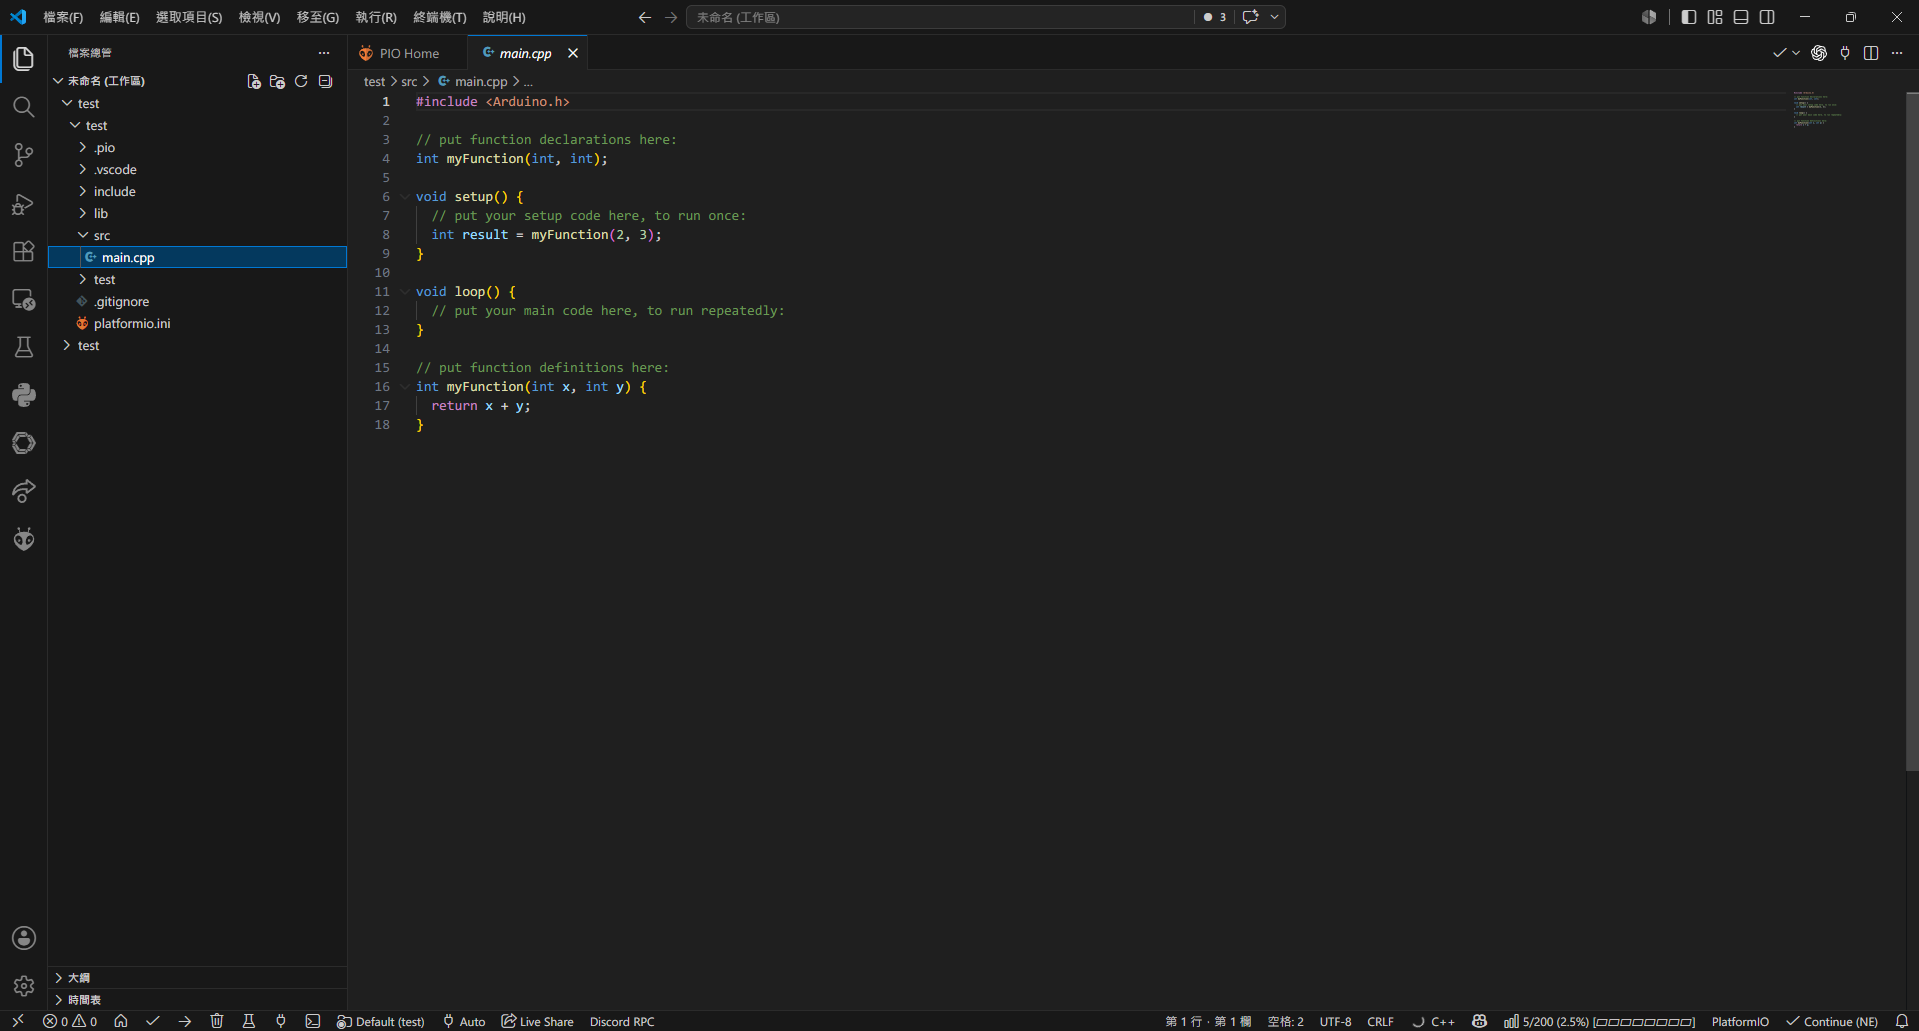
Task: Open the 檔案(F) menu
Action: point(63,17)
